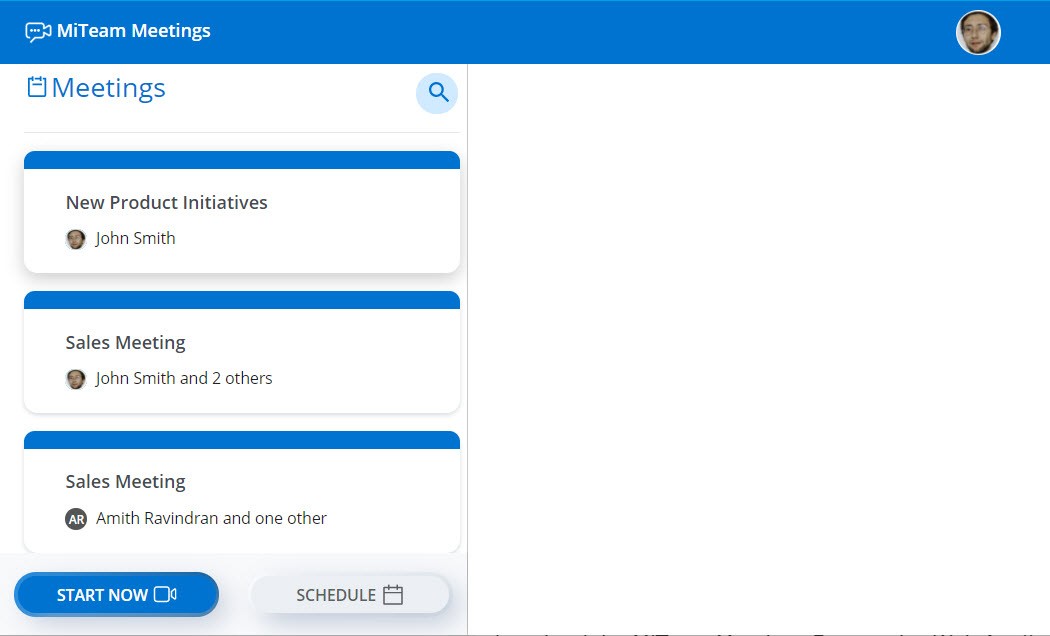Click 'Amith Ravindran and one other' text

point(211,519)
